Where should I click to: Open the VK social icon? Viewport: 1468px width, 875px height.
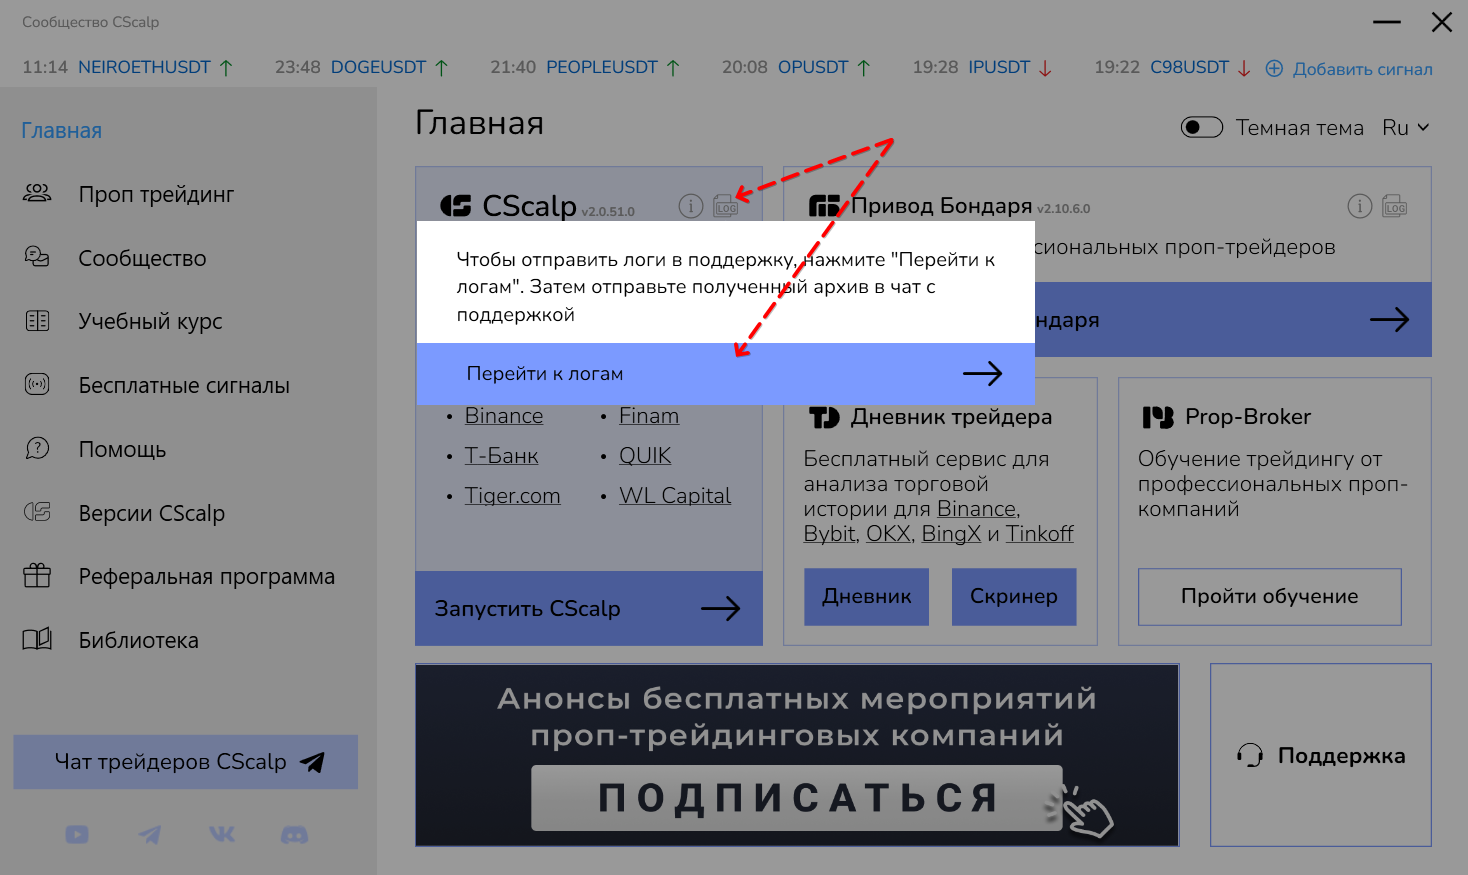click(x=222, y=834)
